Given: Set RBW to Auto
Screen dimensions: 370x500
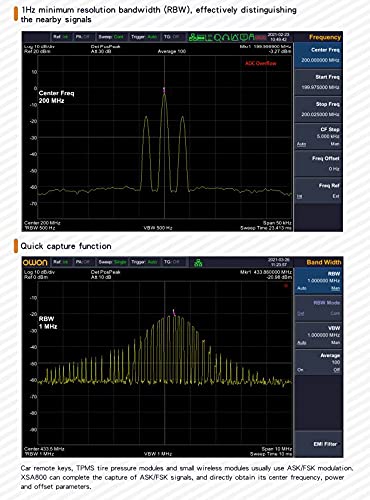Looking at the screenshot, I should click(301, 288).
